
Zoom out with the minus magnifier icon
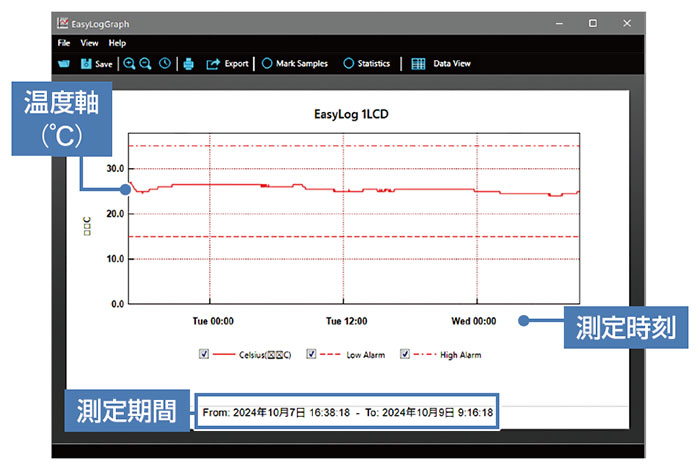146,64
